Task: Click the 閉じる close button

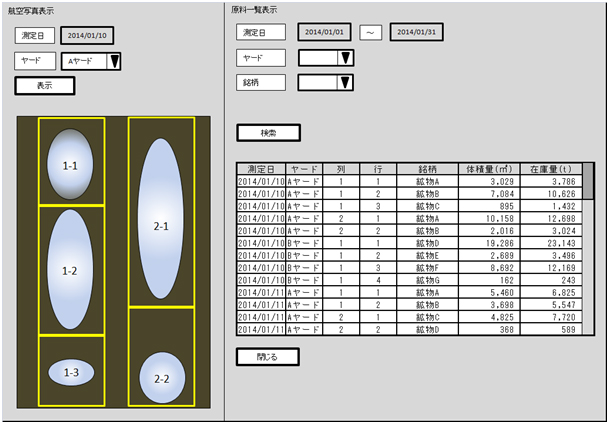Action: [267, 356]
